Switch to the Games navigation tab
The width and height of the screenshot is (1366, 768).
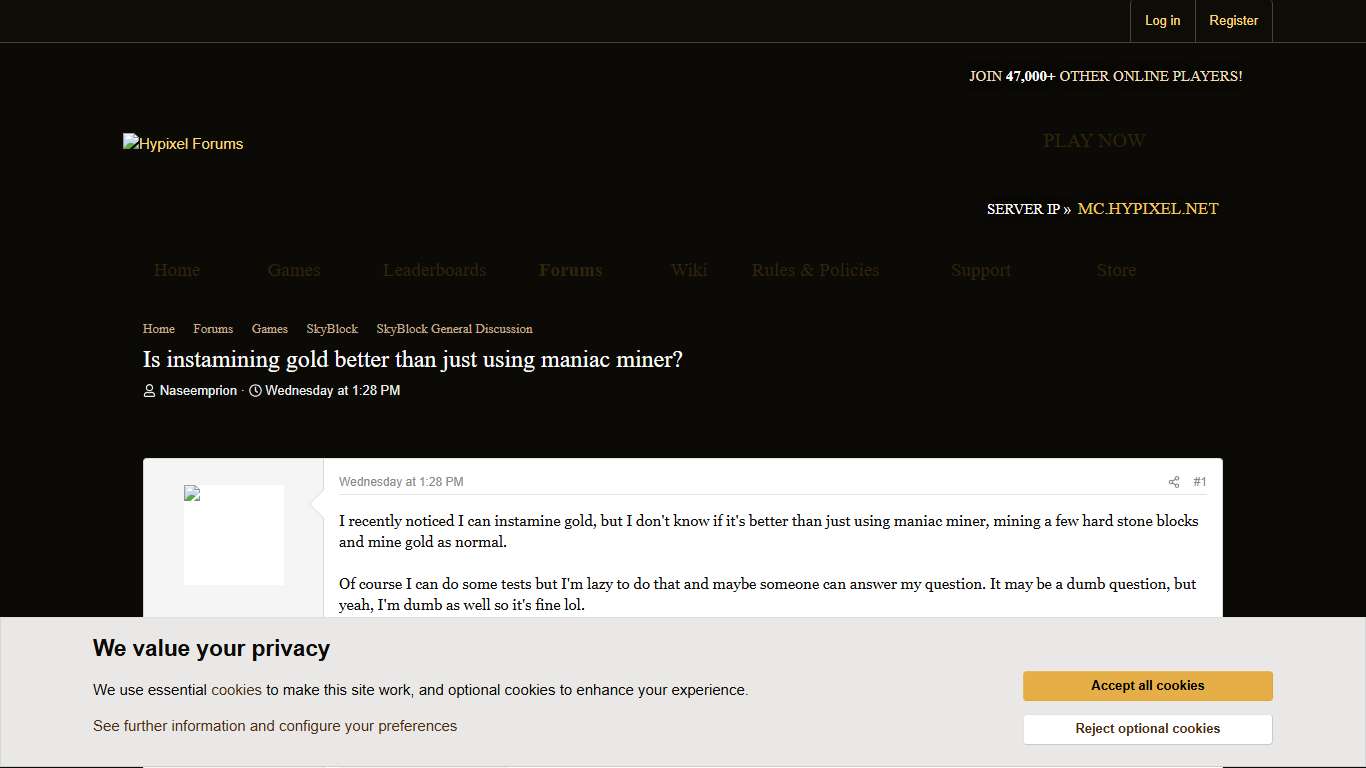coord(293,270)
